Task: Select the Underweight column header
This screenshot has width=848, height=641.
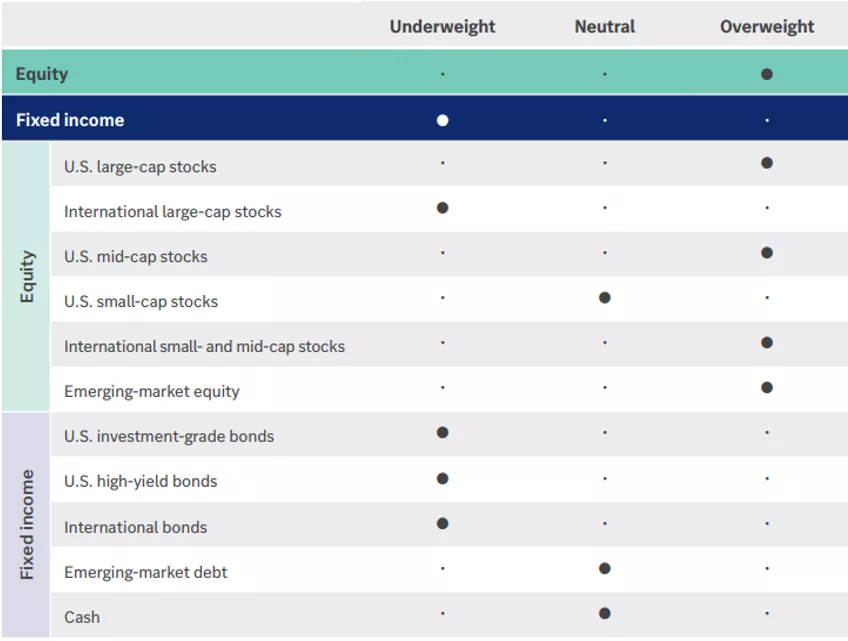Action: click(x=442, y=26)
